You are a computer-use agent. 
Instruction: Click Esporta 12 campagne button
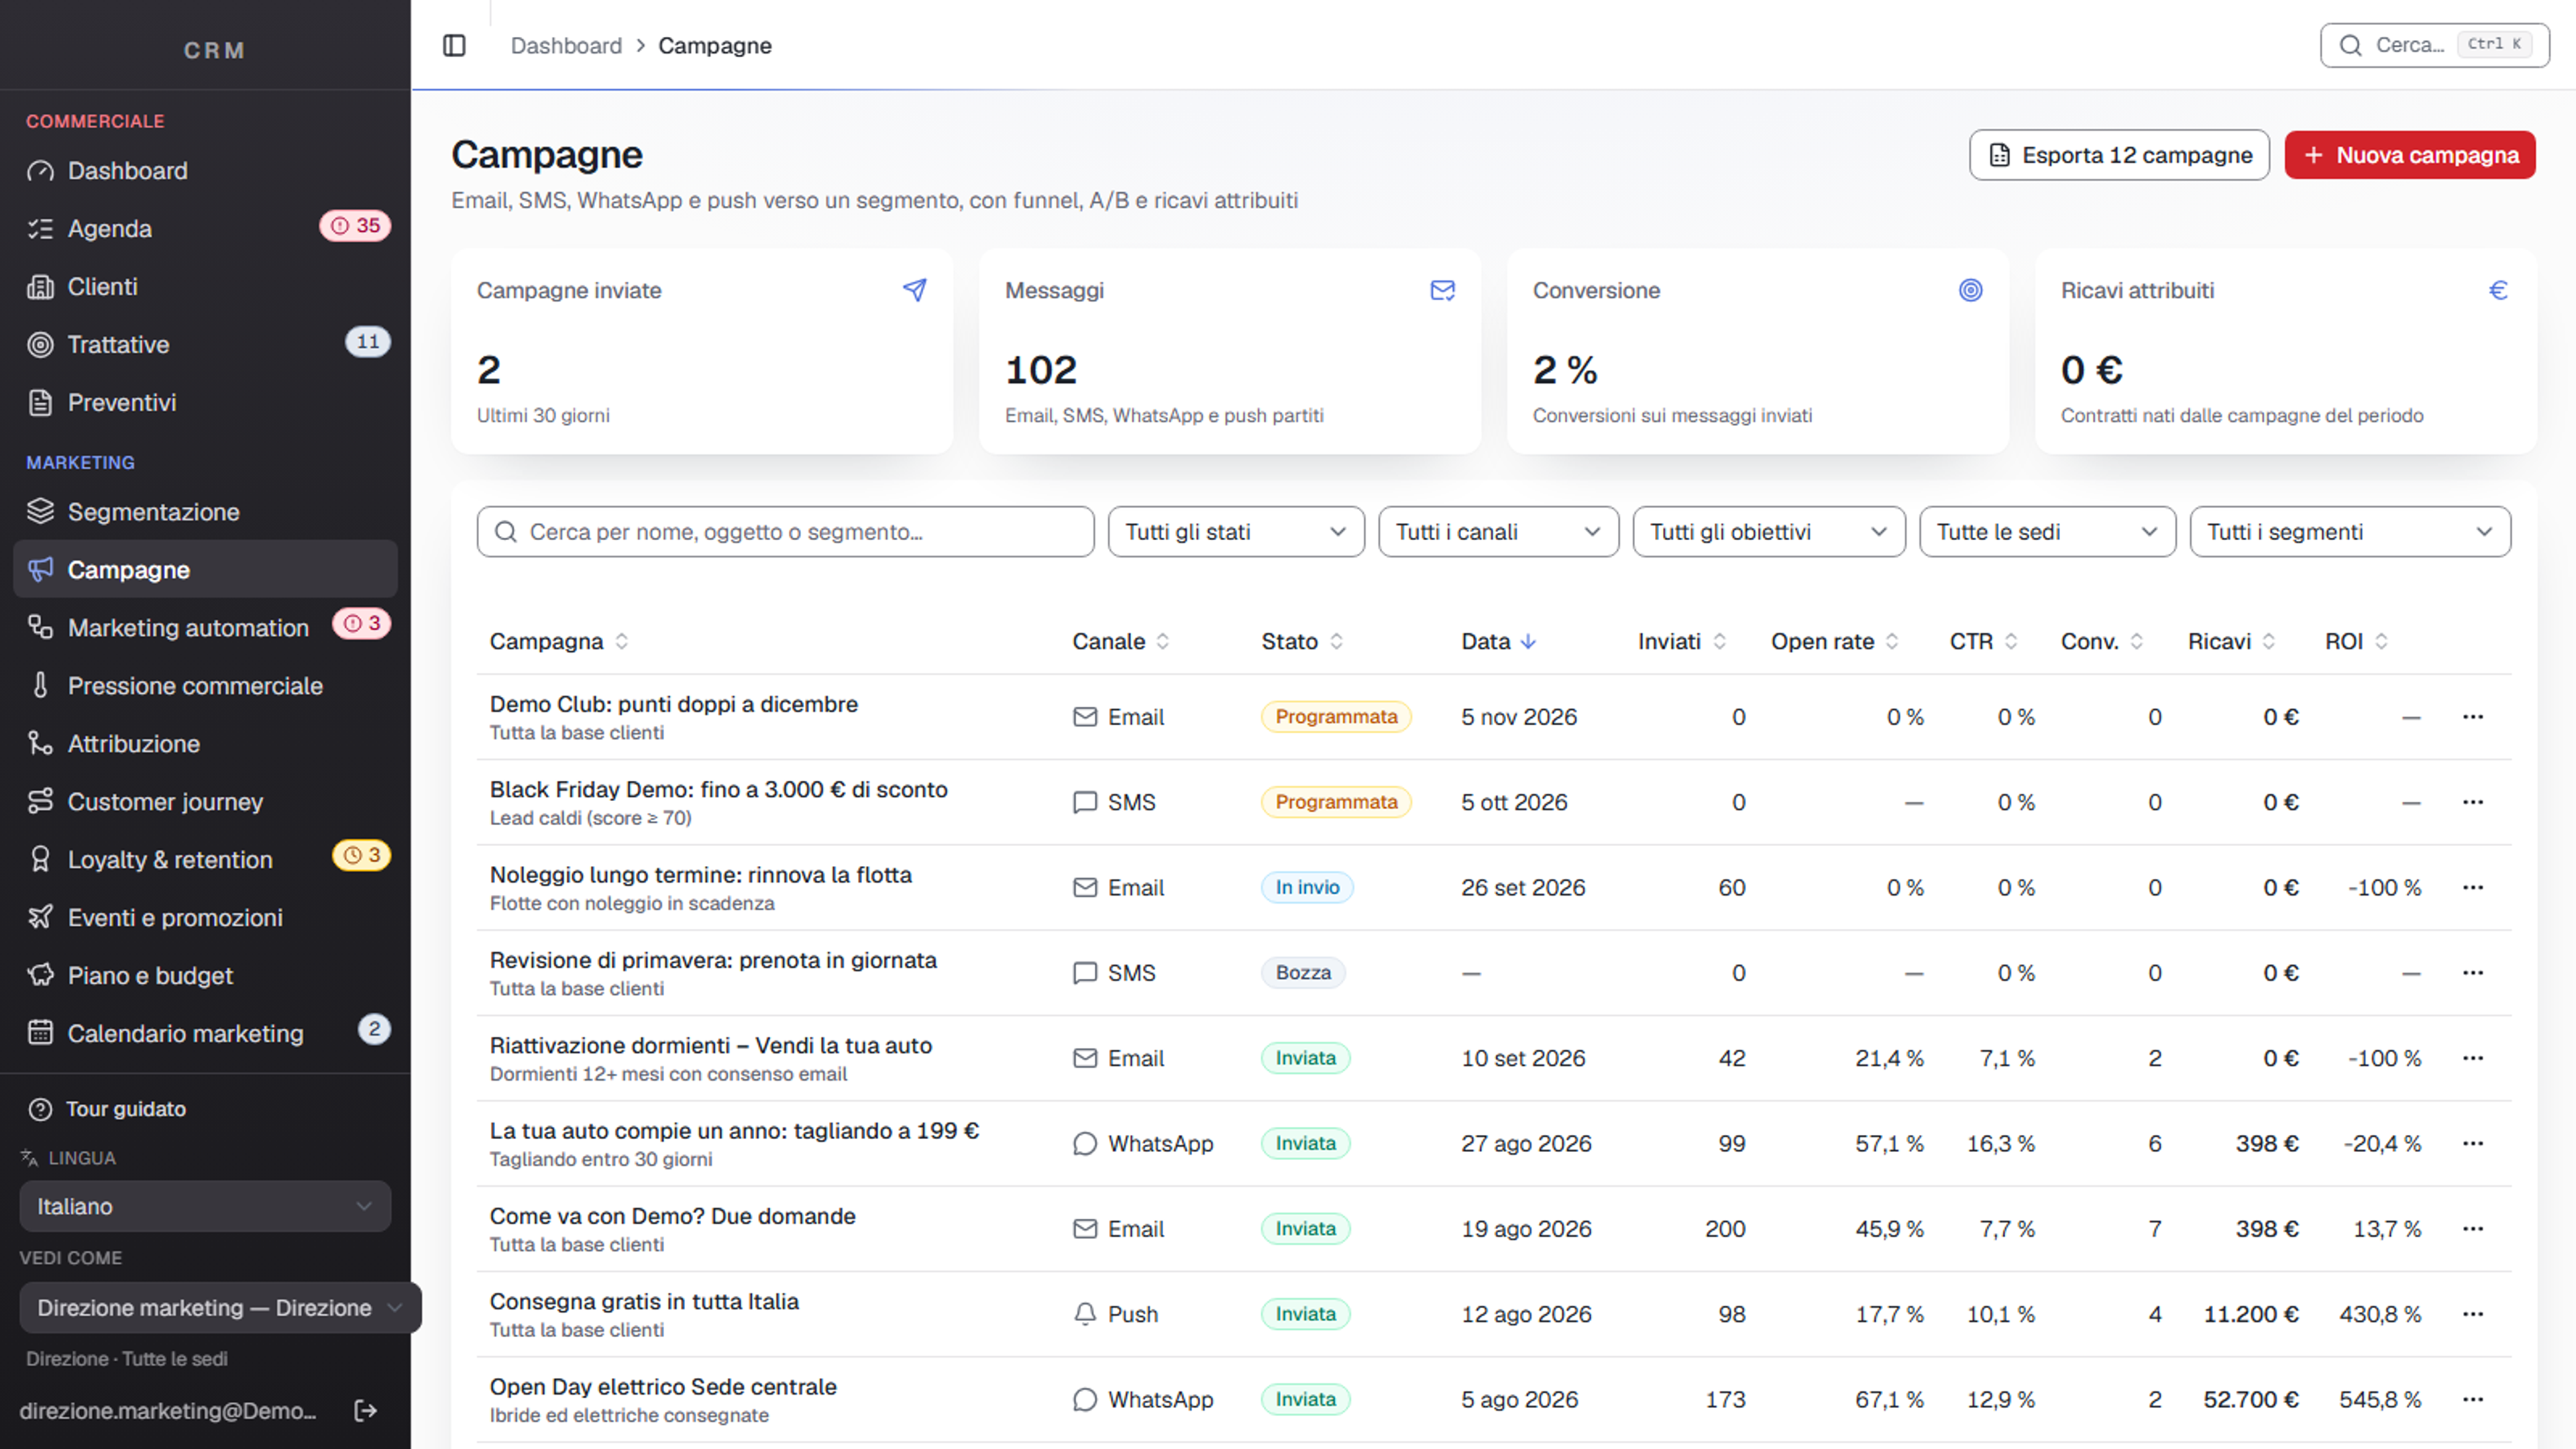2119,155
